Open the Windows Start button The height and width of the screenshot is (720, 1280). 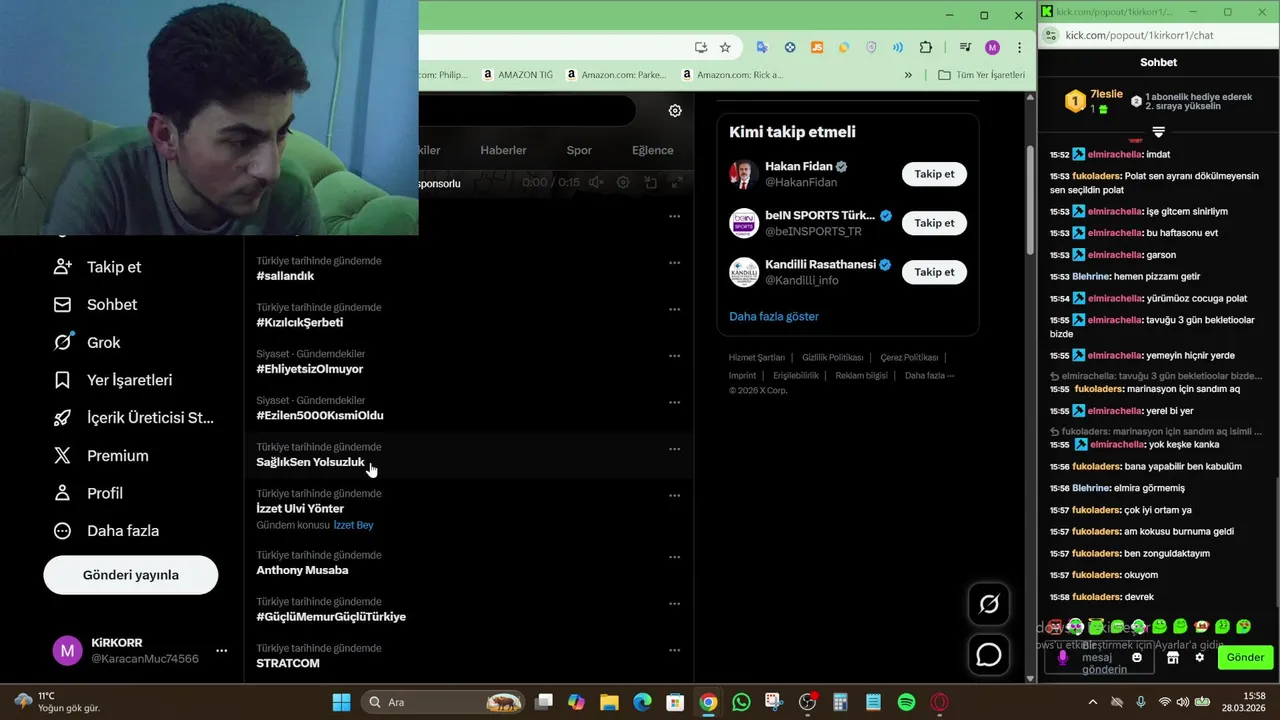341,702
